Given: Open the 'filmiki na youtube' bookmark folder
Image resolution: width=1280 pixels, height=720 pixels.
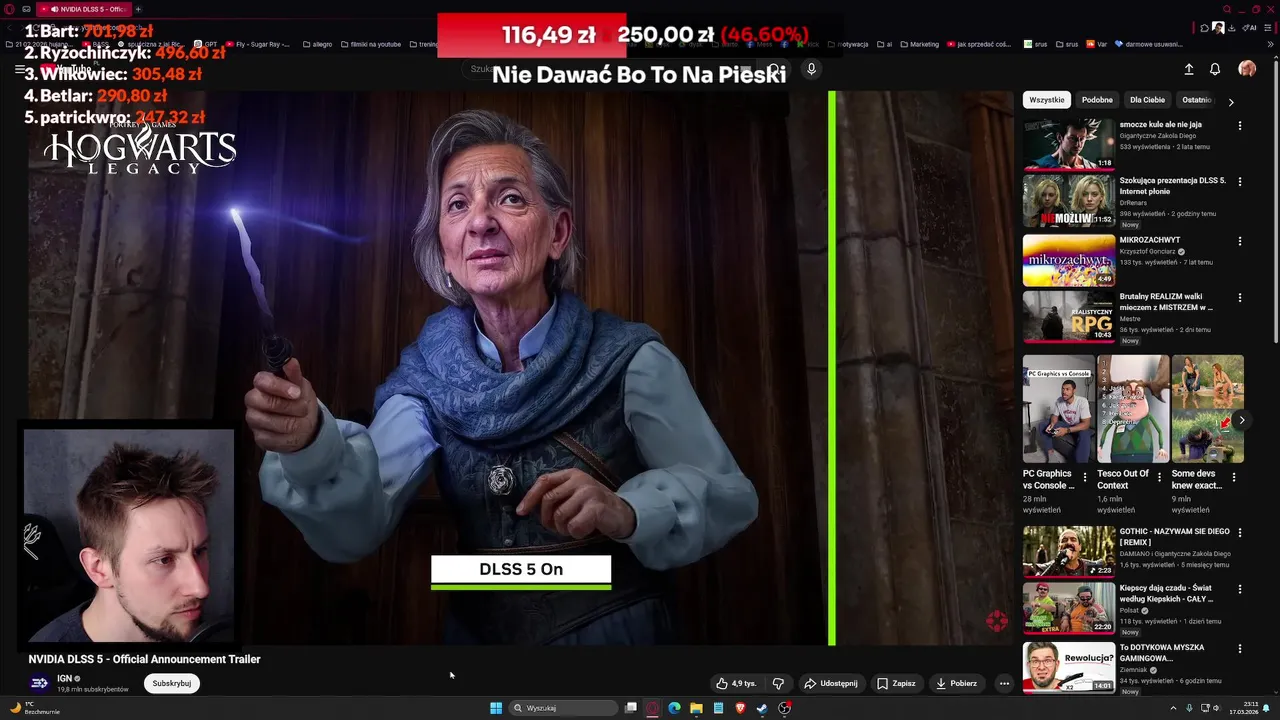Looking at the screenshot, I should click(x=370, y=44).
